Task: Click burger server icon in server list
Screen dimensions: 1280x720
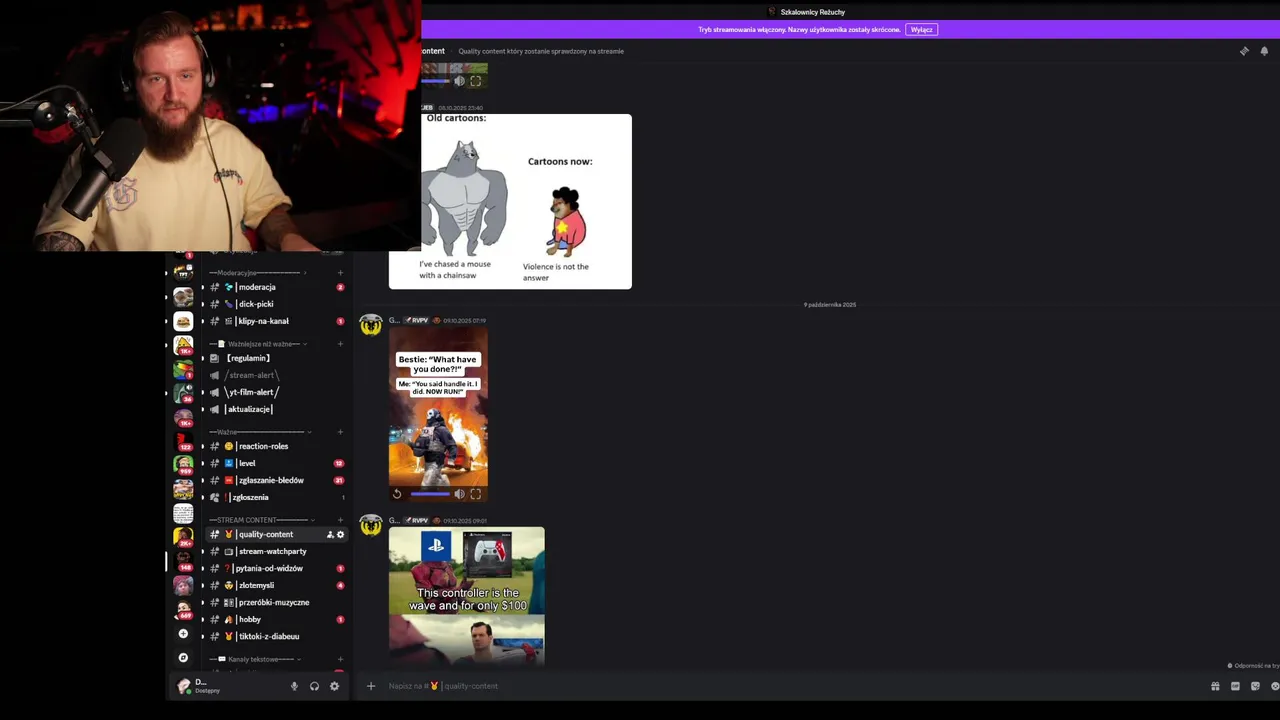Action: point(183,321)
